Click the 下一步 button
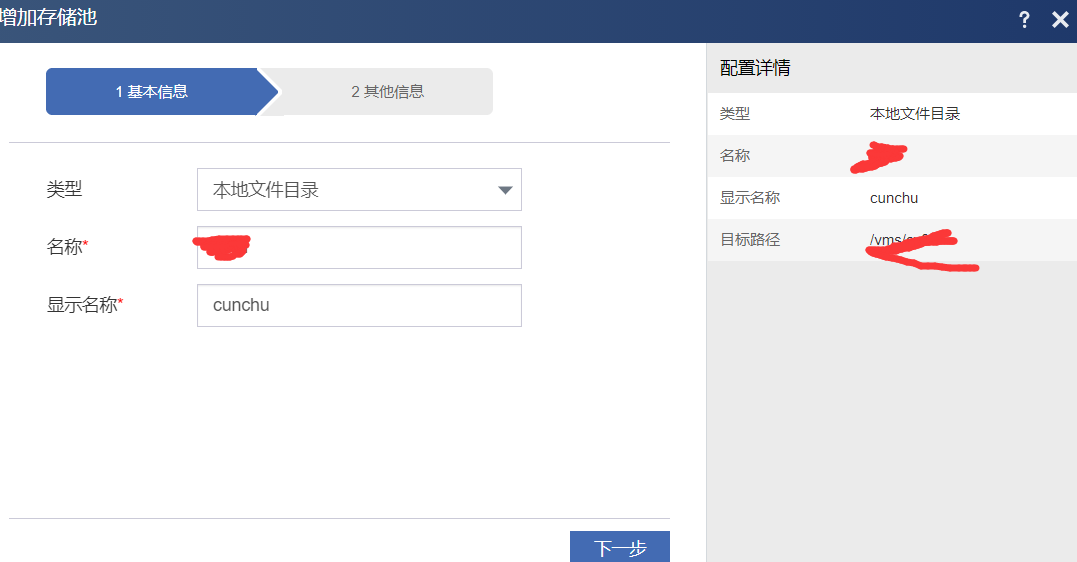Image resolution: width=1077 pixels, height=562 pixels. (x=620, y=547)
